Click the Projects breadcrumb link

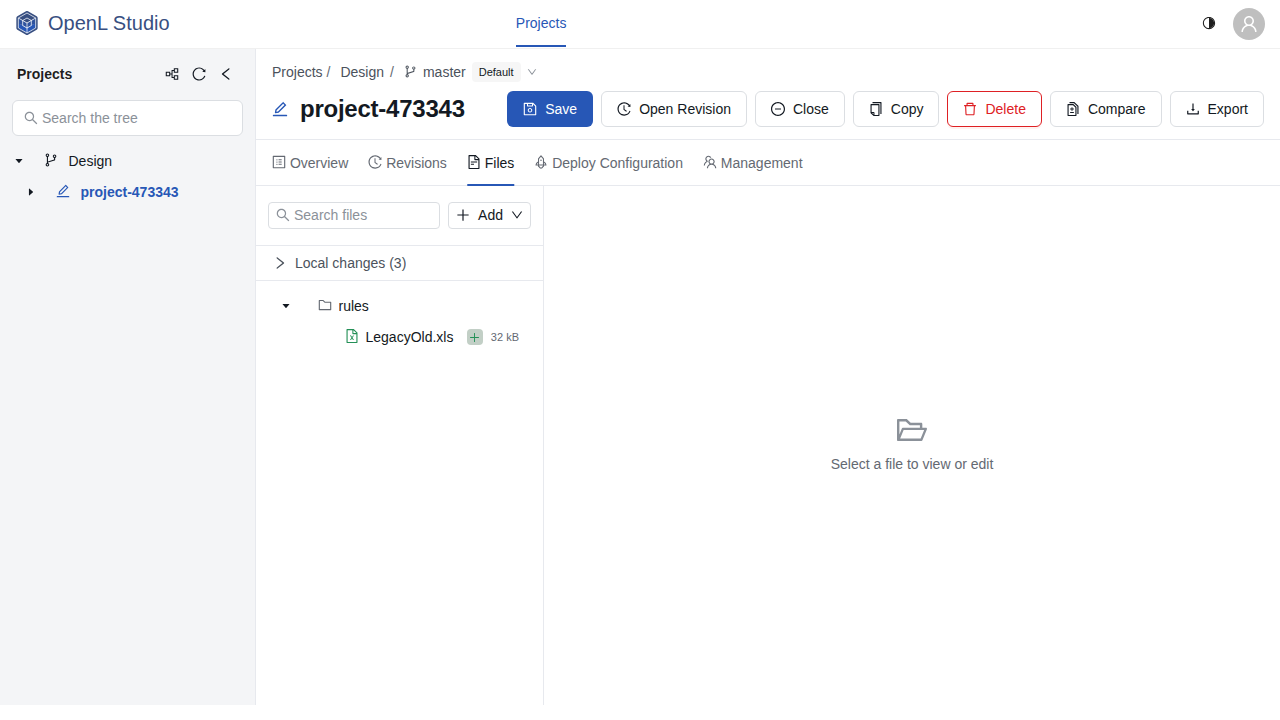(297, 72)
